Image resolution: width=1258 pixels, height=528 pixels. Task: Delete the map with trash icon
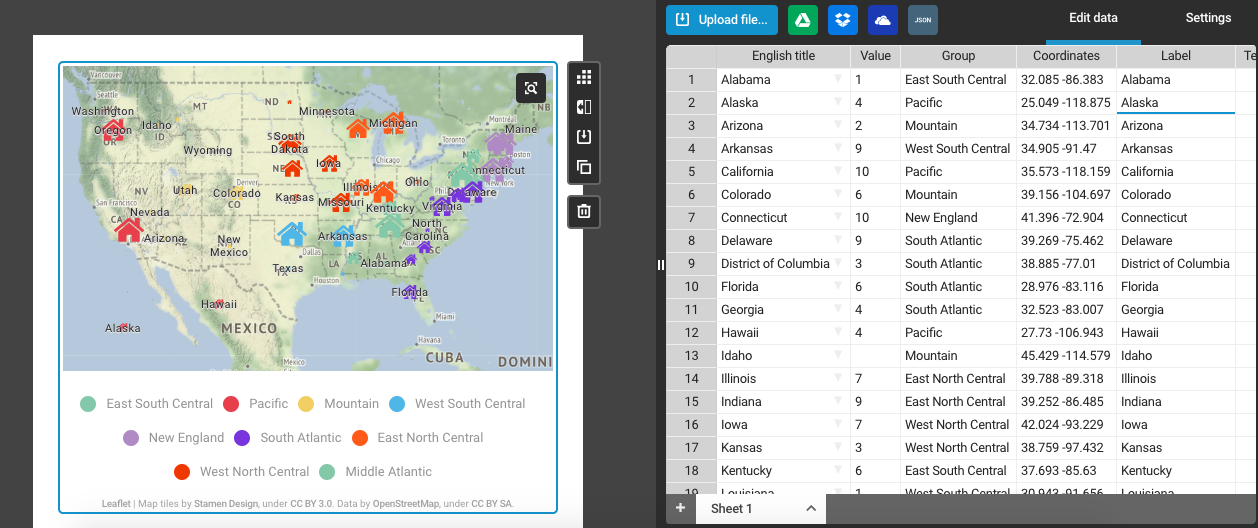pos(584,211)
